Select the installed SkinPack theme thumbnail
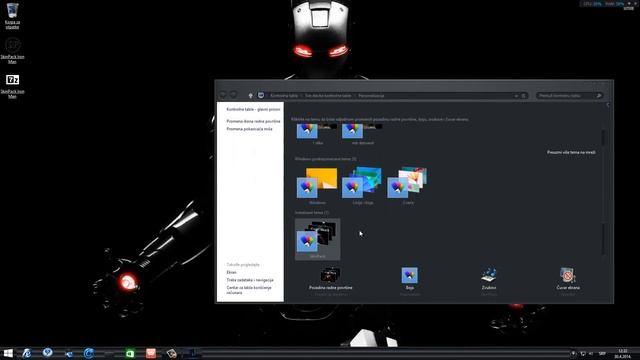Viewport: 640px width, 360px height. 317,239
